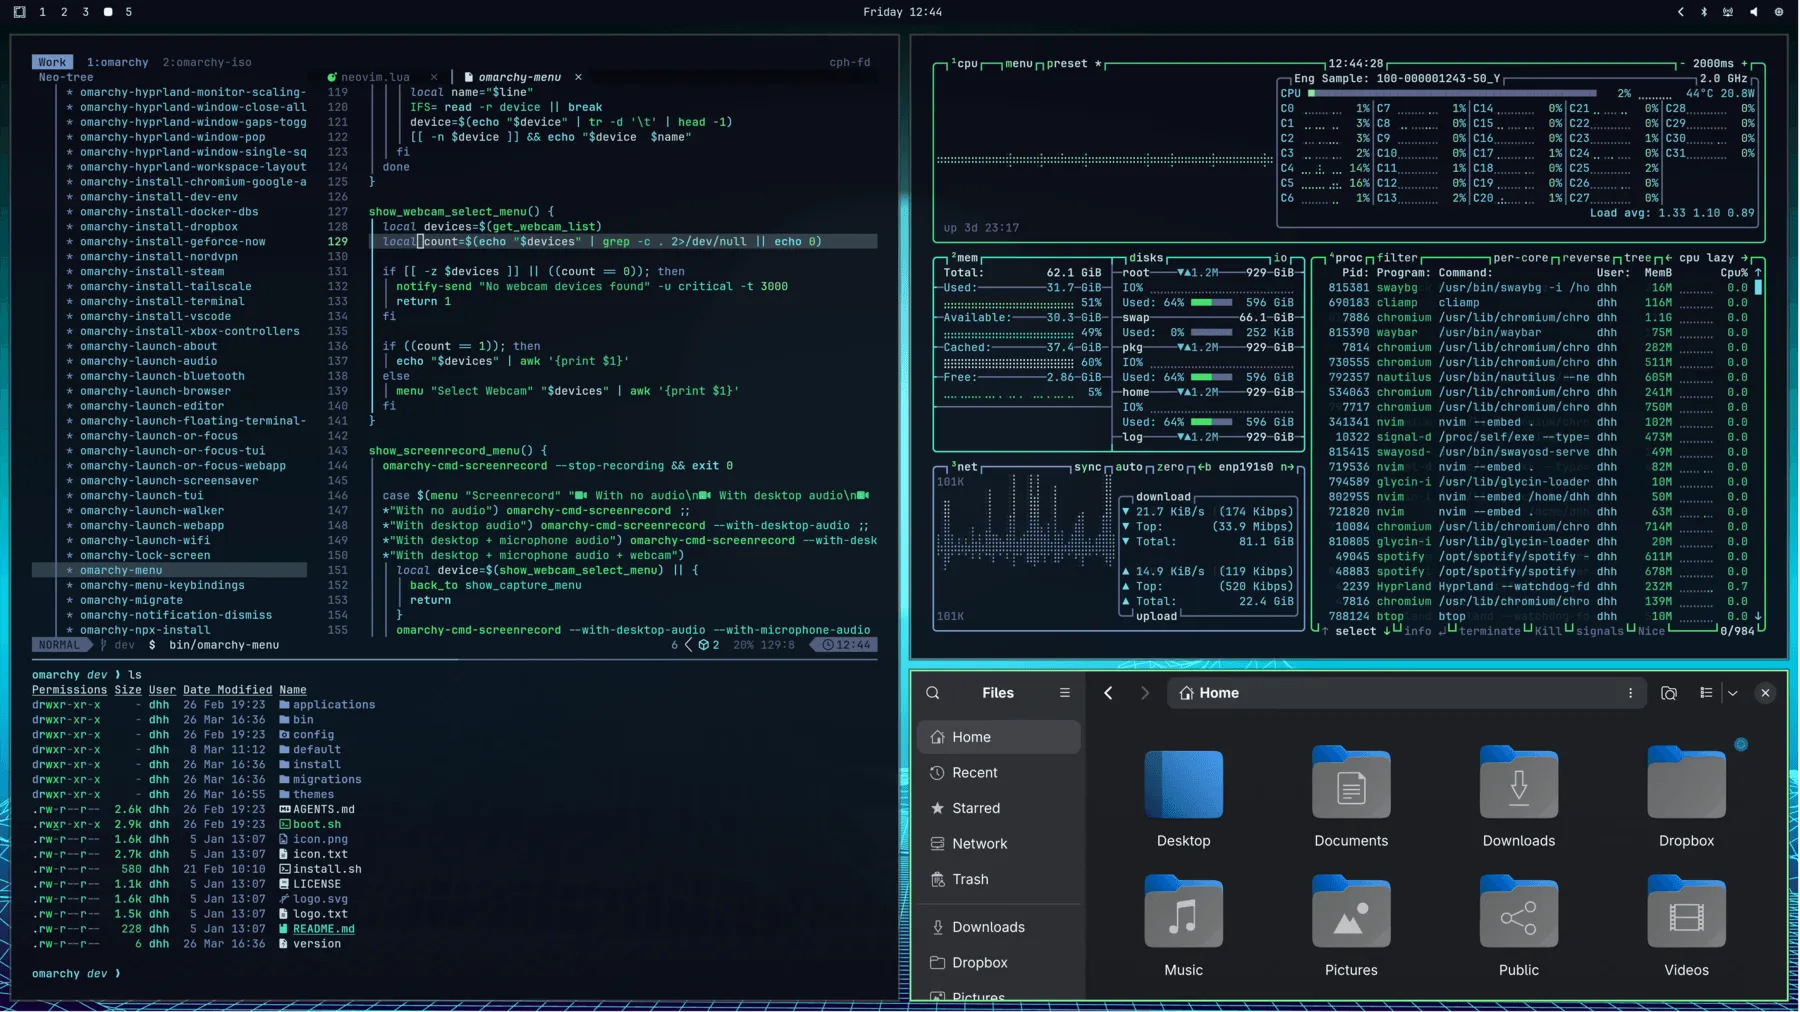The image size is (1800, 1012).
Task: Click the filter field in btop proc box
Action: [1397, 258]
